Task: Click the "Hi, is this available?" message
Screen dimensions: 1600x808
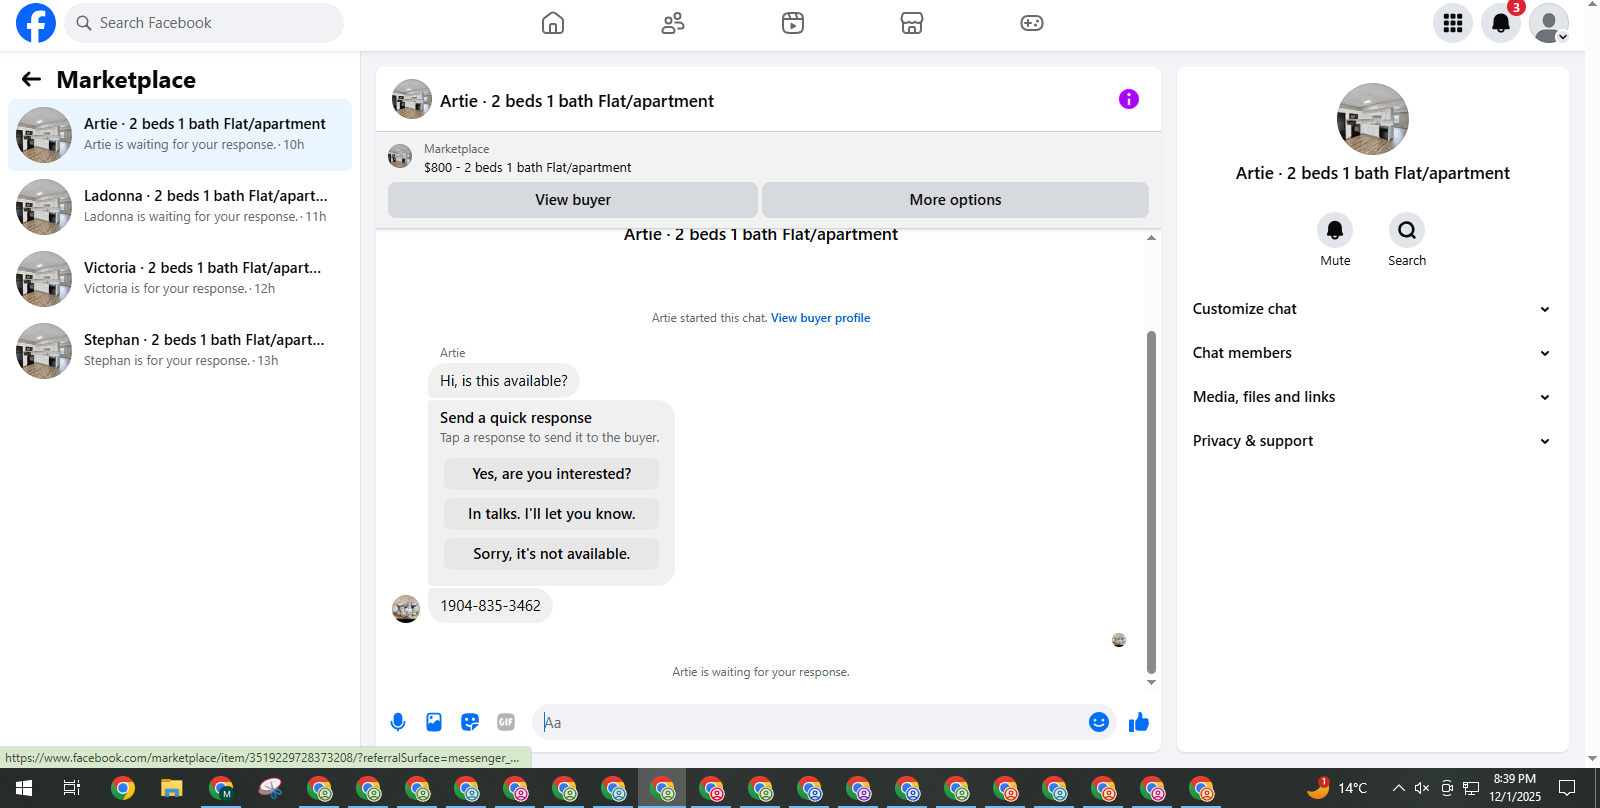Action: tap(504, 381)
